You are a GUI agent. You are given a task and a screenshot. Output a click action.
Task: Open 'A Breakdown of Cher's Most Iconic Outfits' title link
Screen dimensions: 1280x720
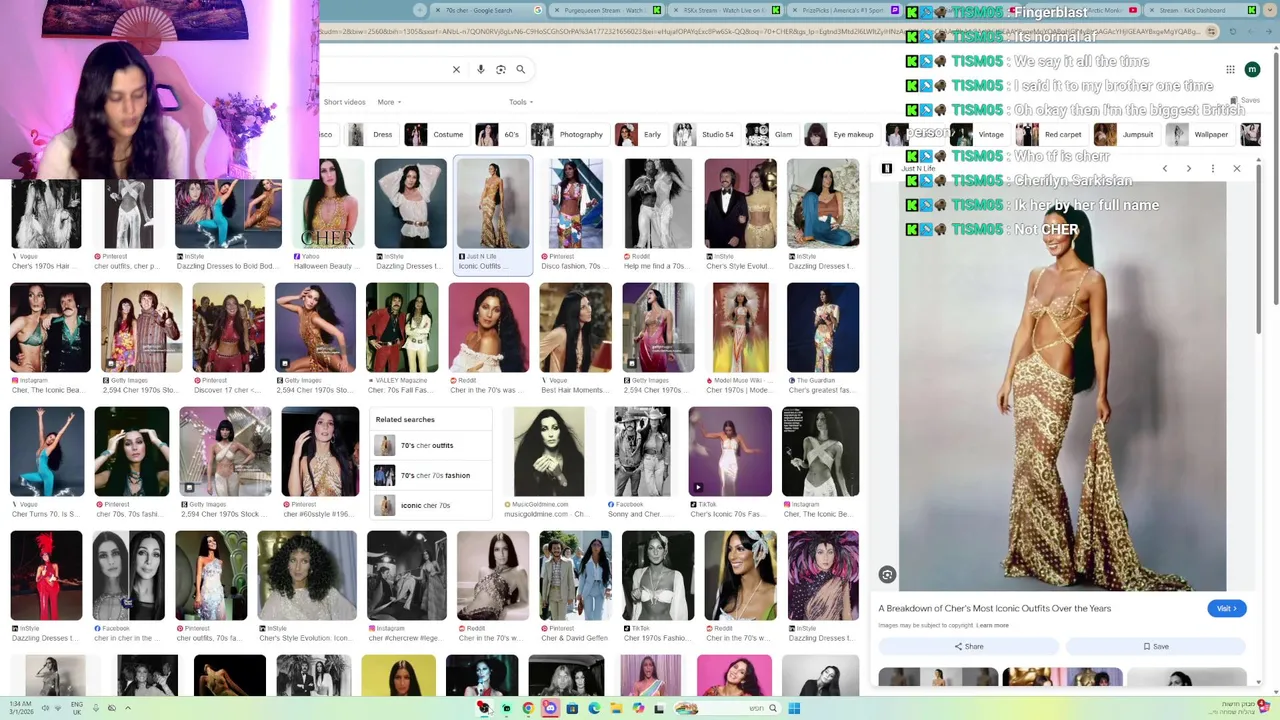click(x=995, y=608)
